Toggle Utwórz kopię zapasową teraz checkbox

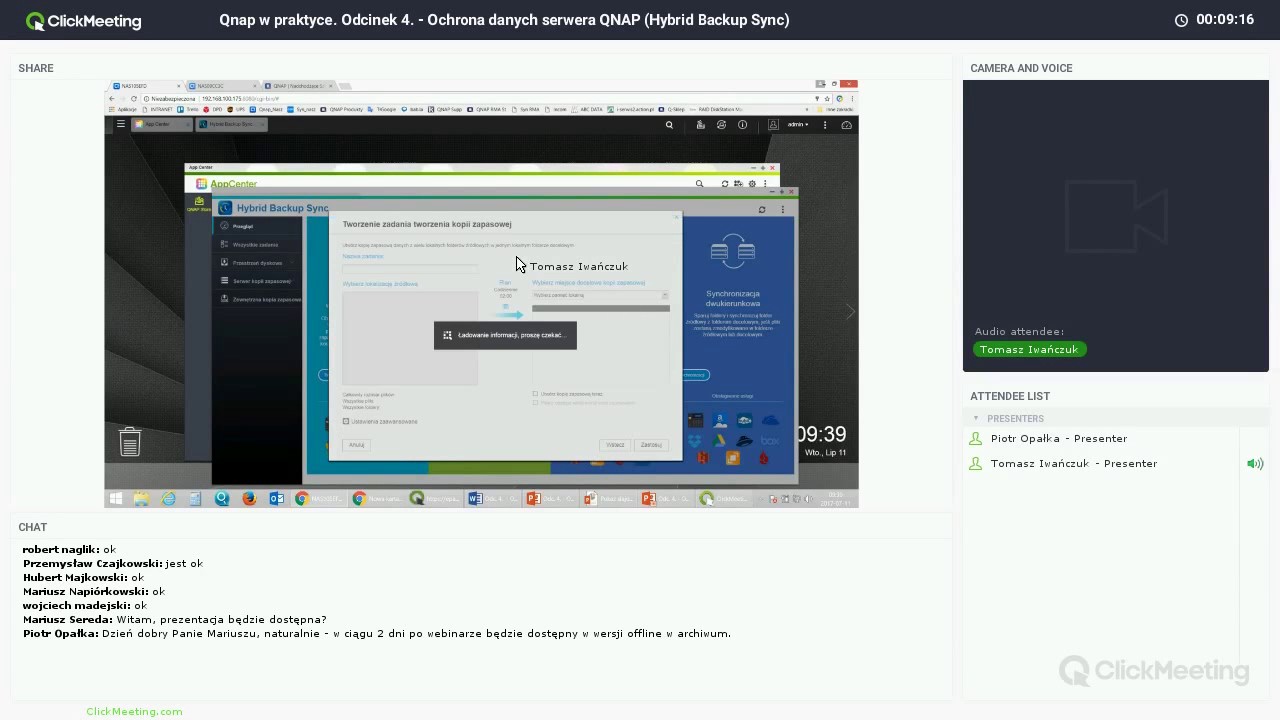(535, 394)
